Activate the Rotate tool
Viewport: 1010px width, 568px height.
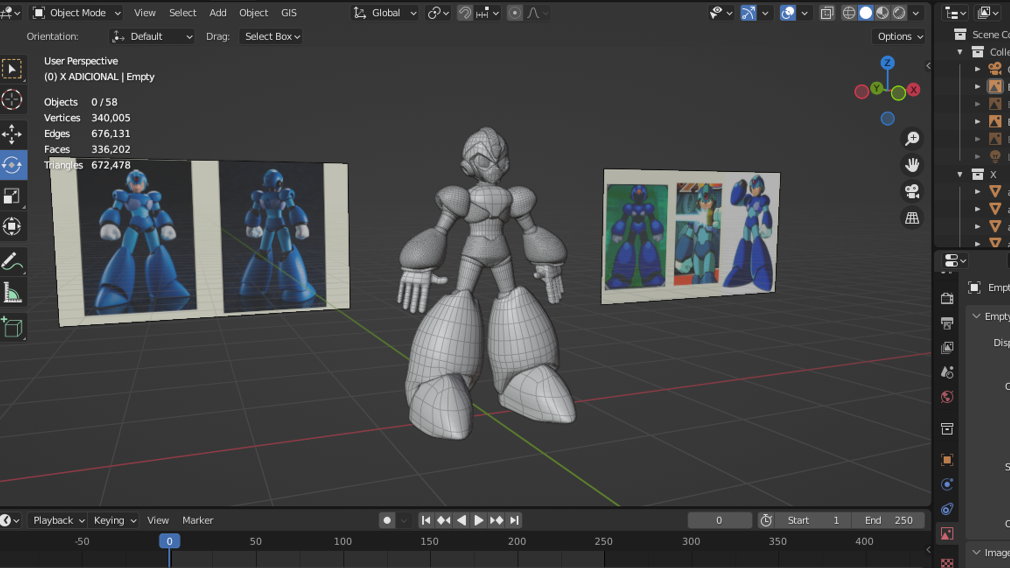point(12,165)
